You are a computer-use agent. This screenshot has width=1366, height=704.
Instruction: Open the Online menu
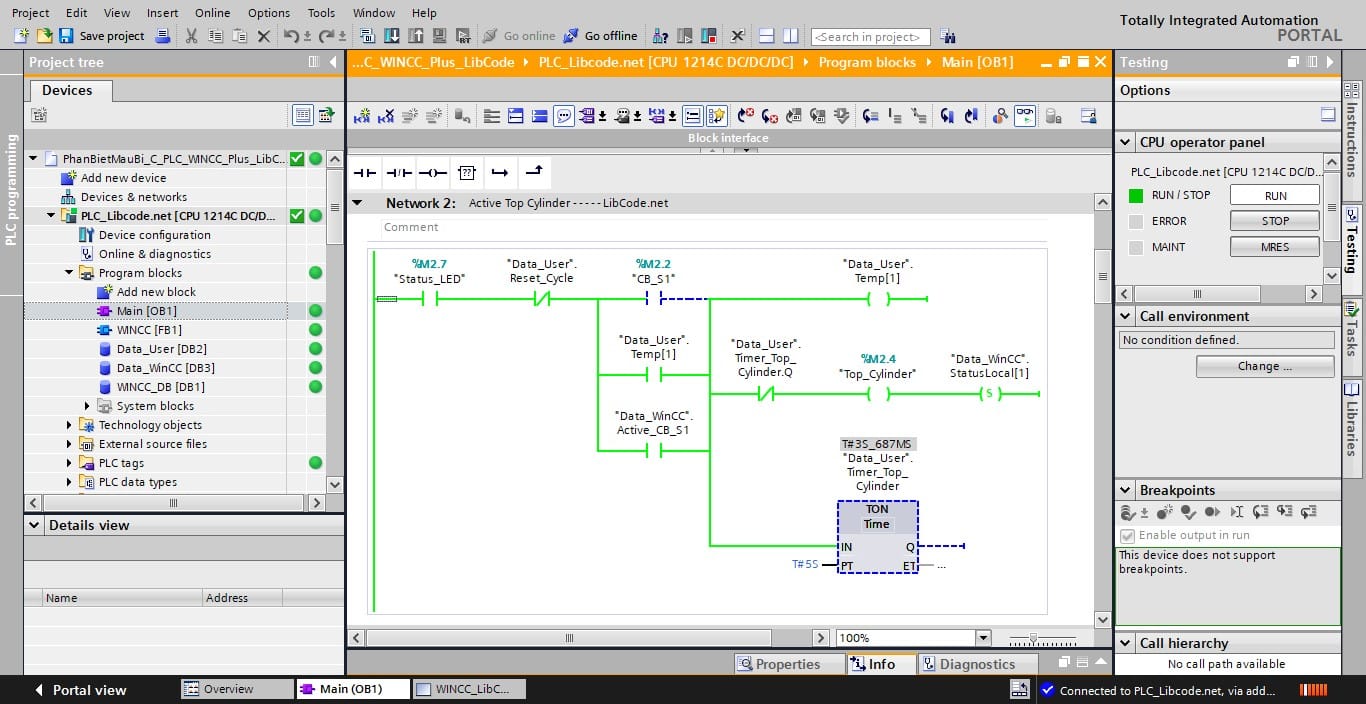pos(212,13)
